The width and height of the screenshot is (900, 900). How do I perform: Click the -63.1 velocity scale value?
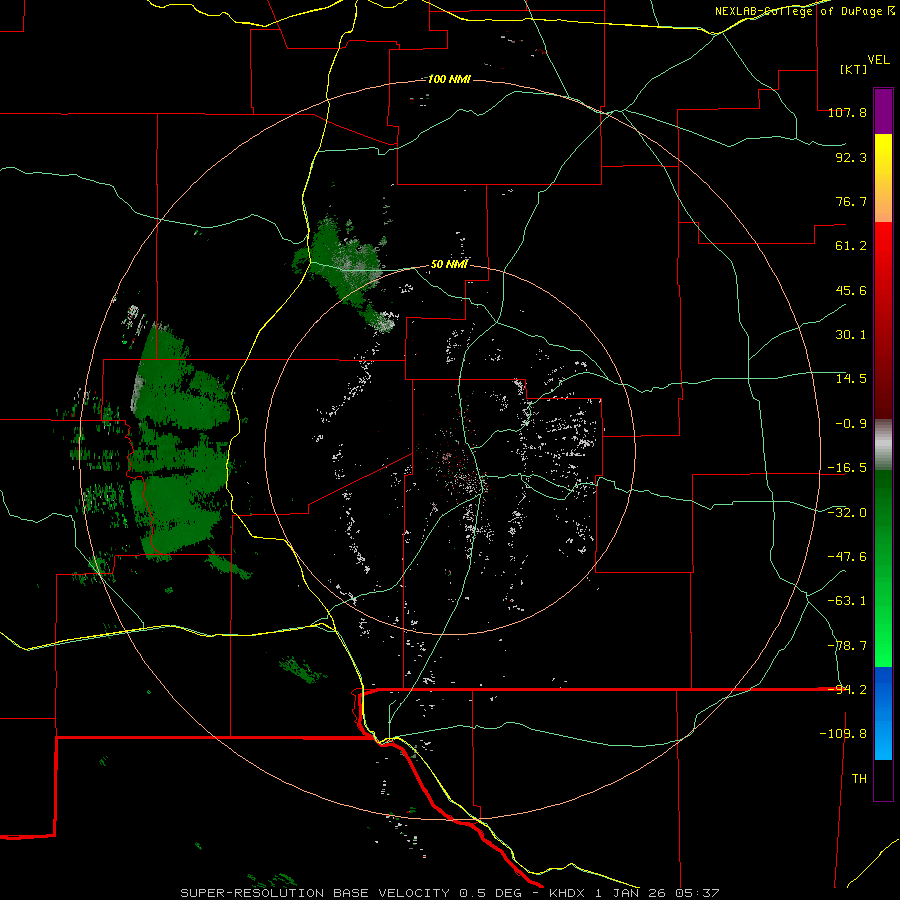click(x=847, y=601)
